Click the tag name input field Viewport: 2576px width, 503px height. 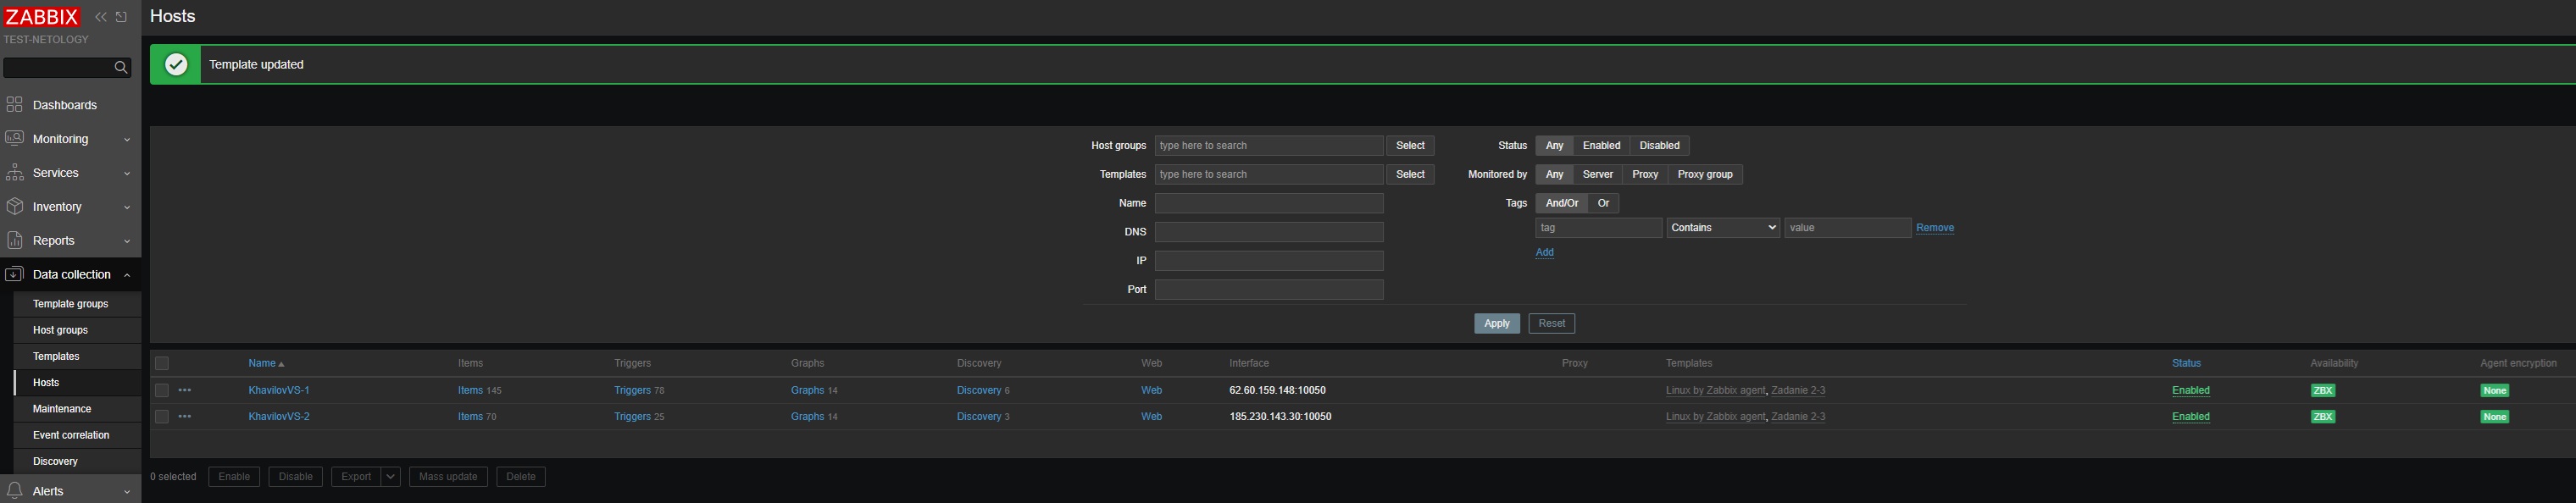pyautogui.click(x=1598, y=228)
